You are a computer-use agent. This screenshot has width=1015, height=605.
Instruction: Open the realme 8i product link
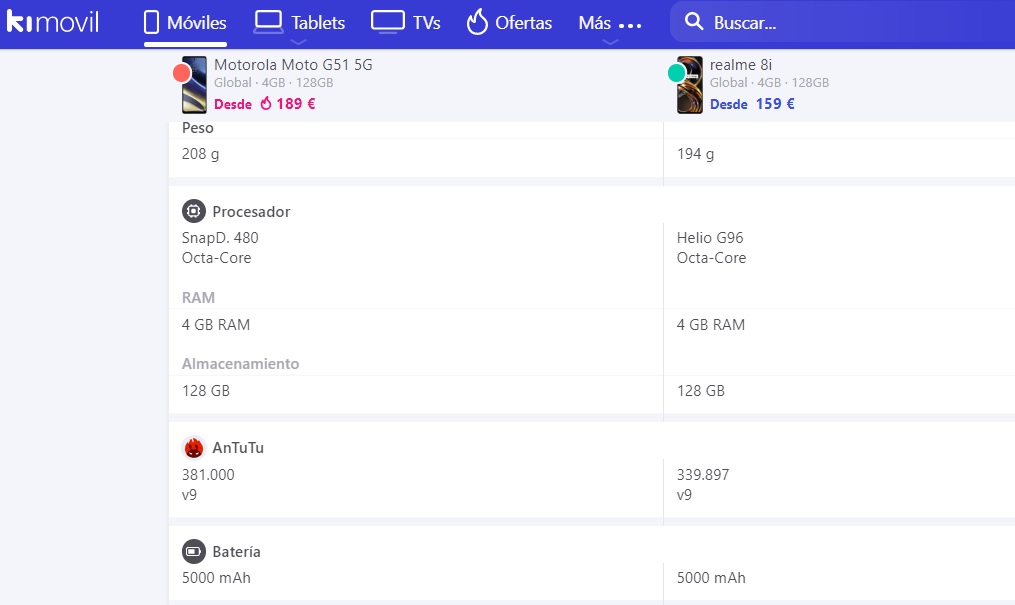coord(741,65)
